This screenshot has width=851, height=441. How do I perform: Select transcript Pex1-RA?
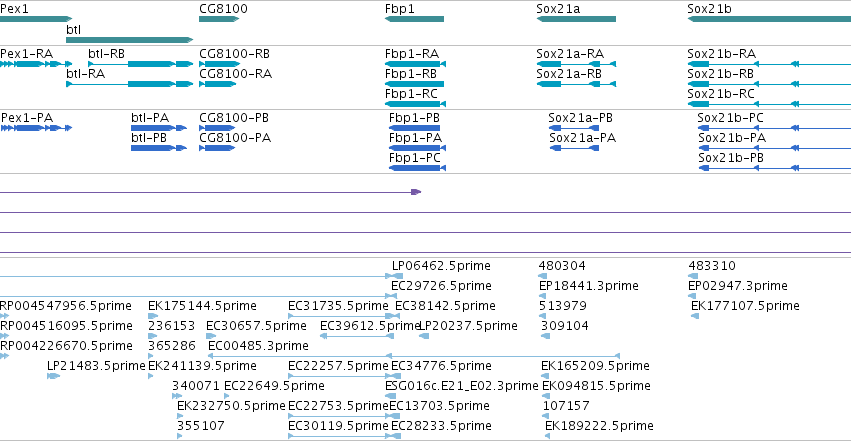click(36, 64)
